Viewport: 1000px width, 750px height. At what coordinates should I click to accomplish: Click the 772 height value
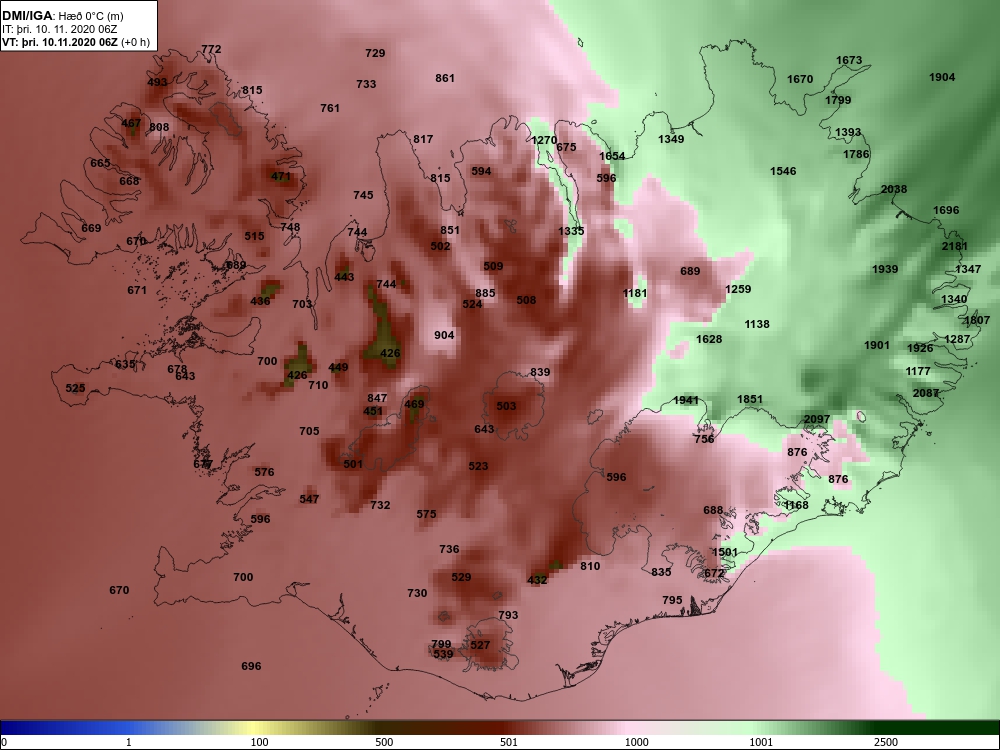tap(211, 49)
